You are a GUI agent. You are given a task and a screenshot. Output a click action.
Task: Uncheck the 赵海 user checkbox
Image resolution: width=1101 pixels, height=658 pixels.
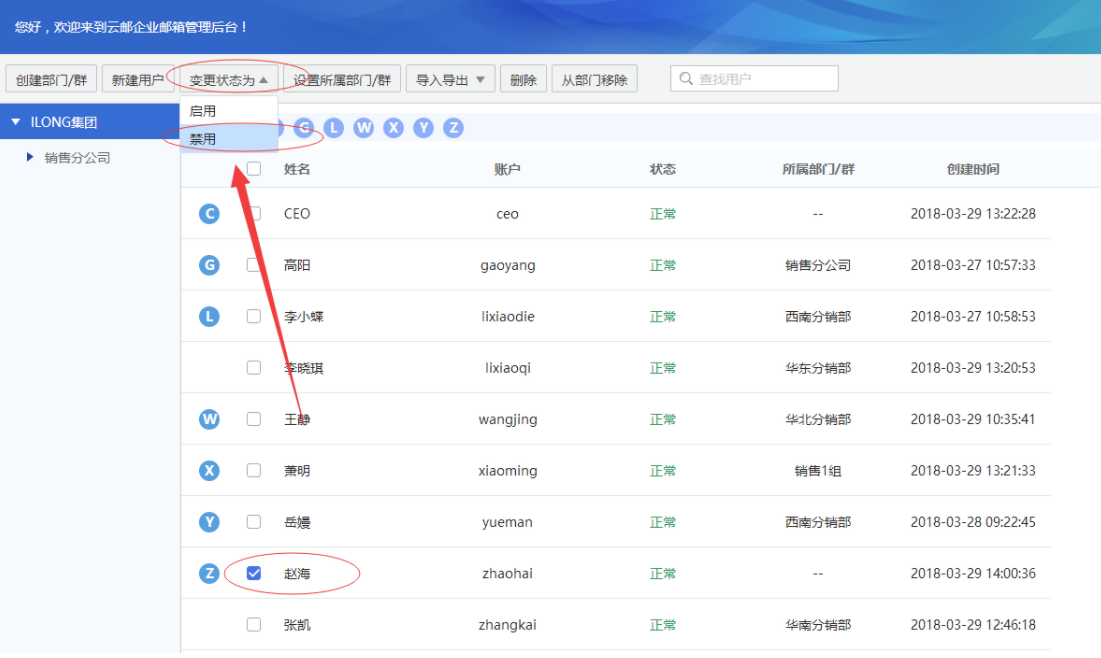(x=254, y=573)
